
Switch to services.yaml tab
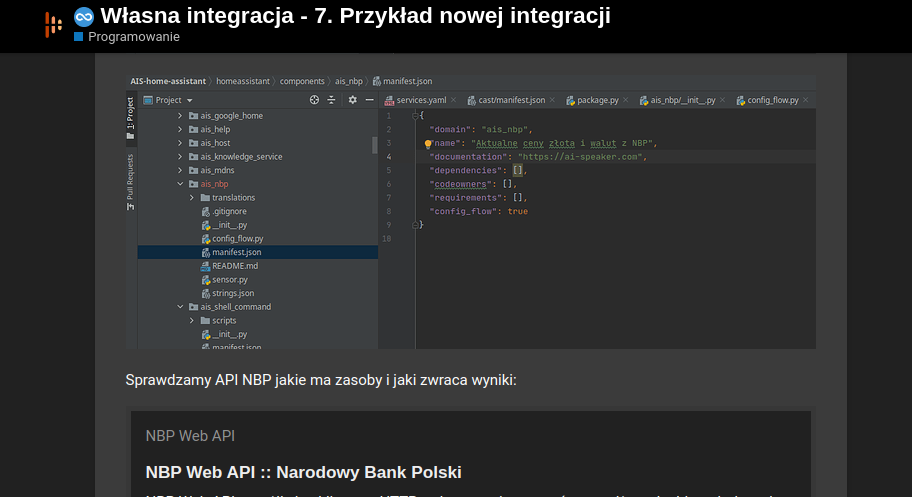(x=421, y=100)
